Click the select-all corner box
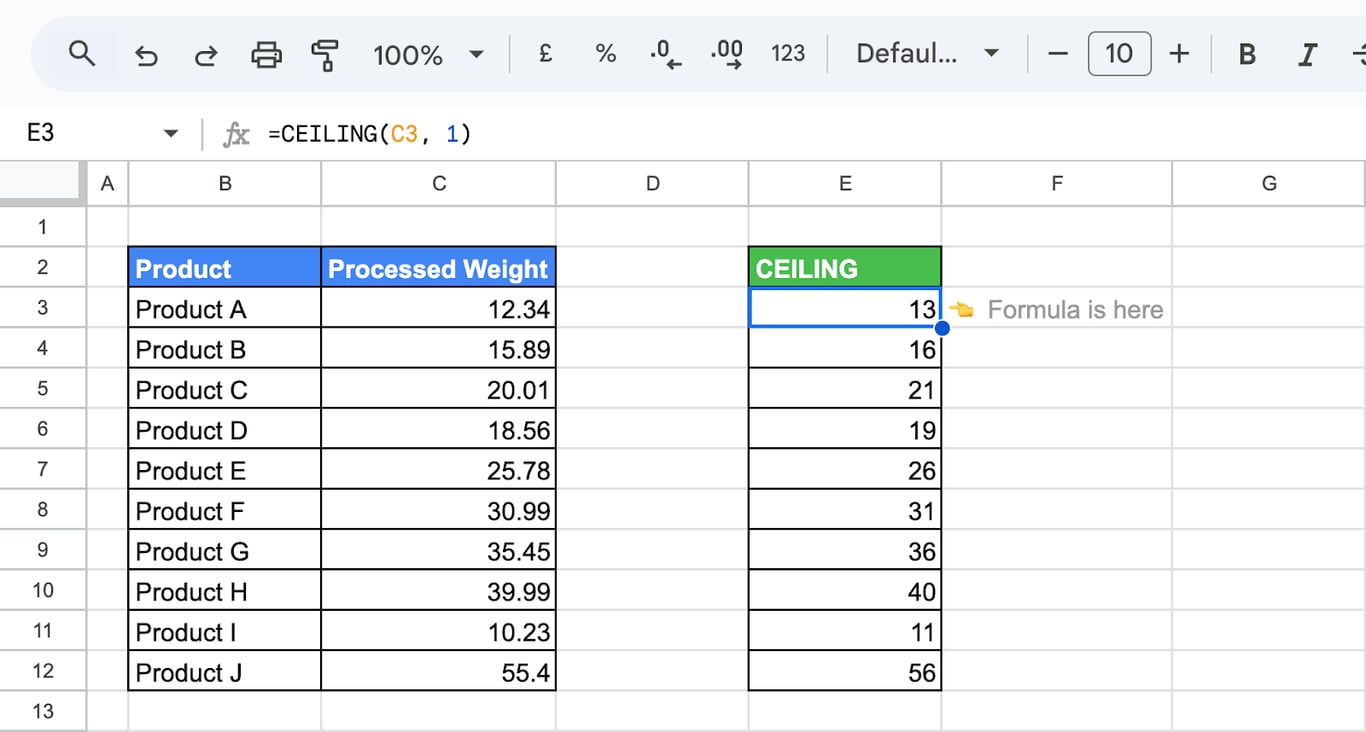Image resolution: width=1366 pixels, height=732 pixels. tap(43, 184)
